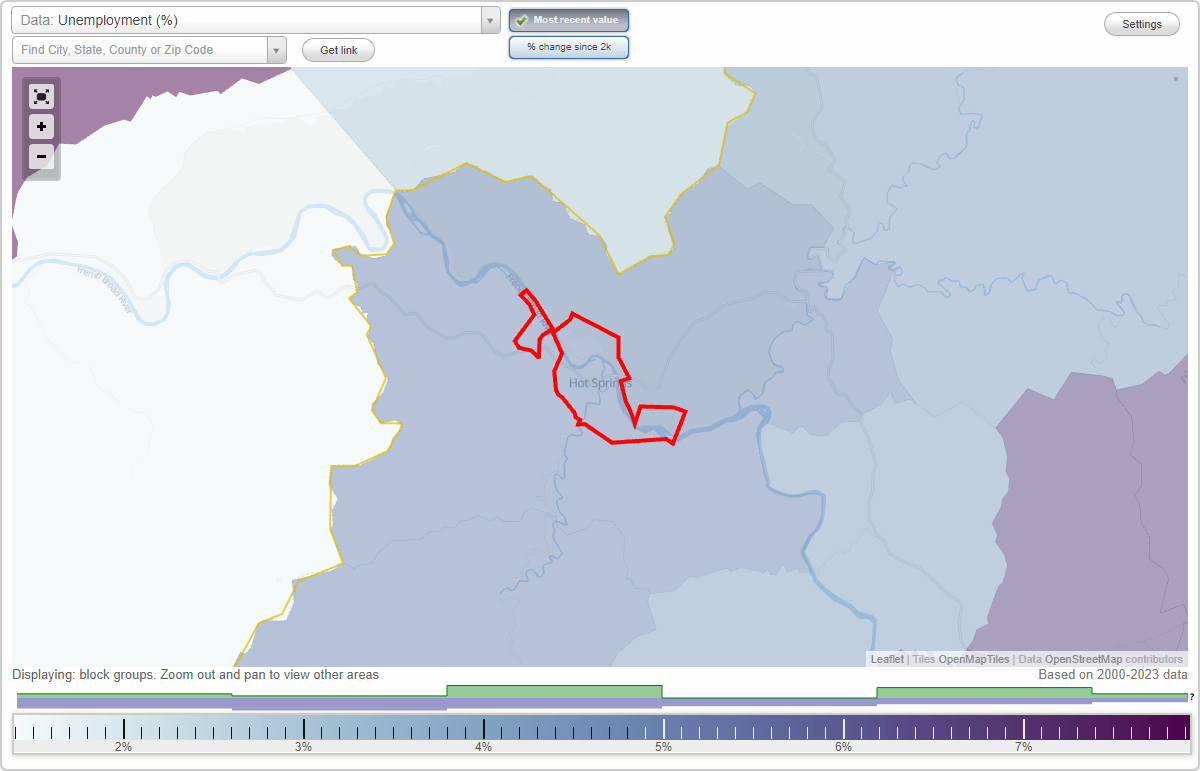Click the Hot Springs label on the map

[x=600, y=382]
